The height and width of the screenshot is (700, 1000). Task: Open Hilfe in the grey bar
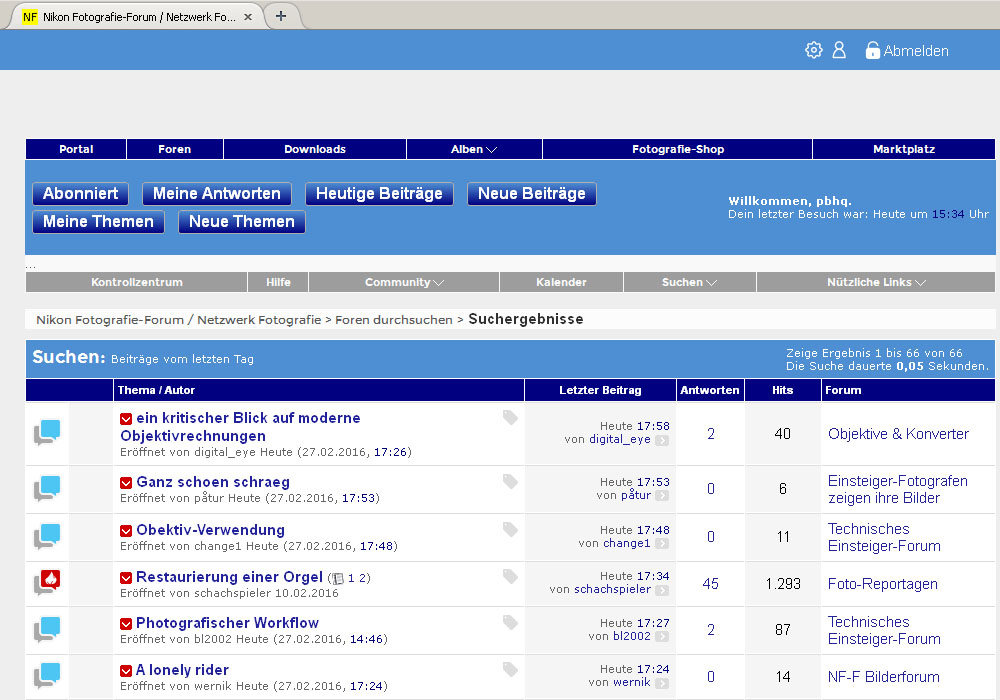[278, 282]
